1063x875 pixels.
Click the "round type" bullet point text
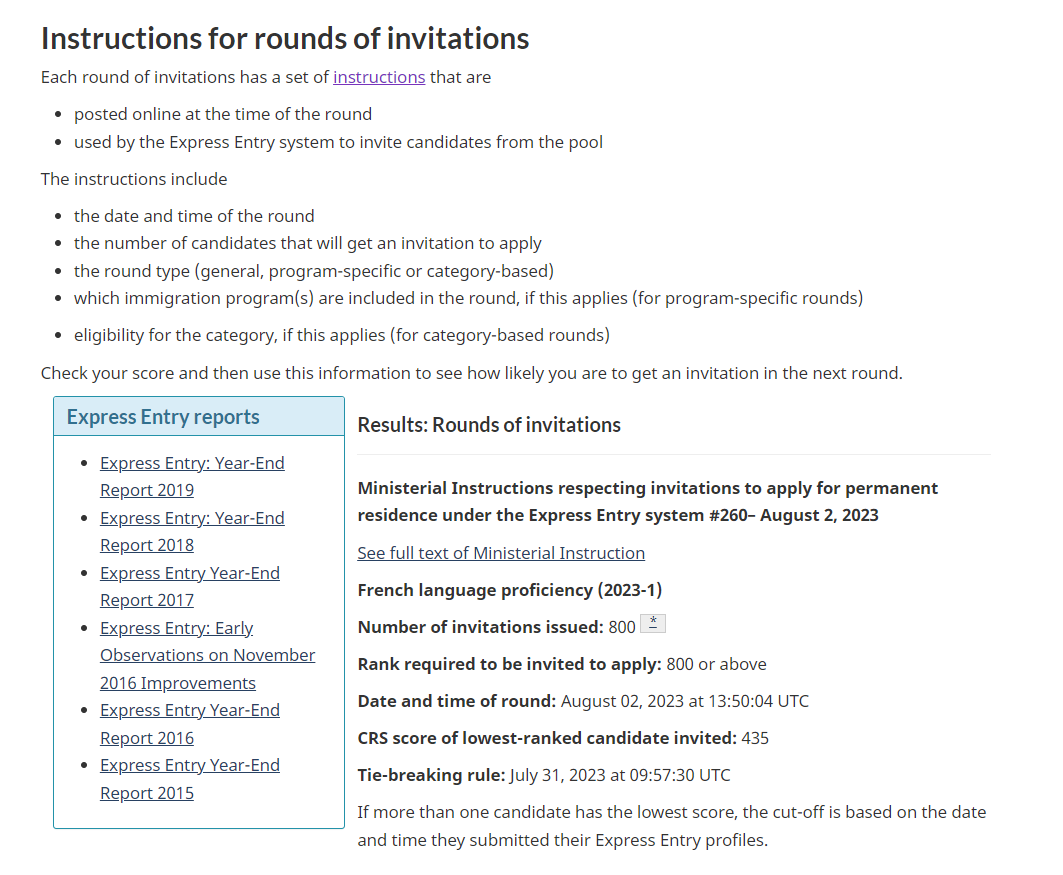[313, 271]
